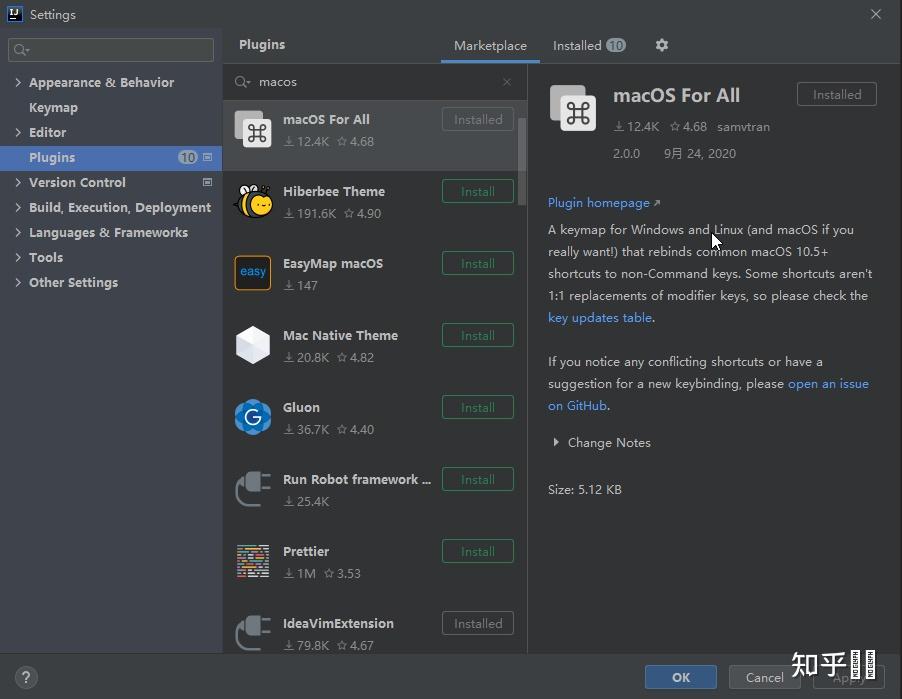Click the help question mark icon
The width and height of the screenshot is (902, 699).
point(26,677)
